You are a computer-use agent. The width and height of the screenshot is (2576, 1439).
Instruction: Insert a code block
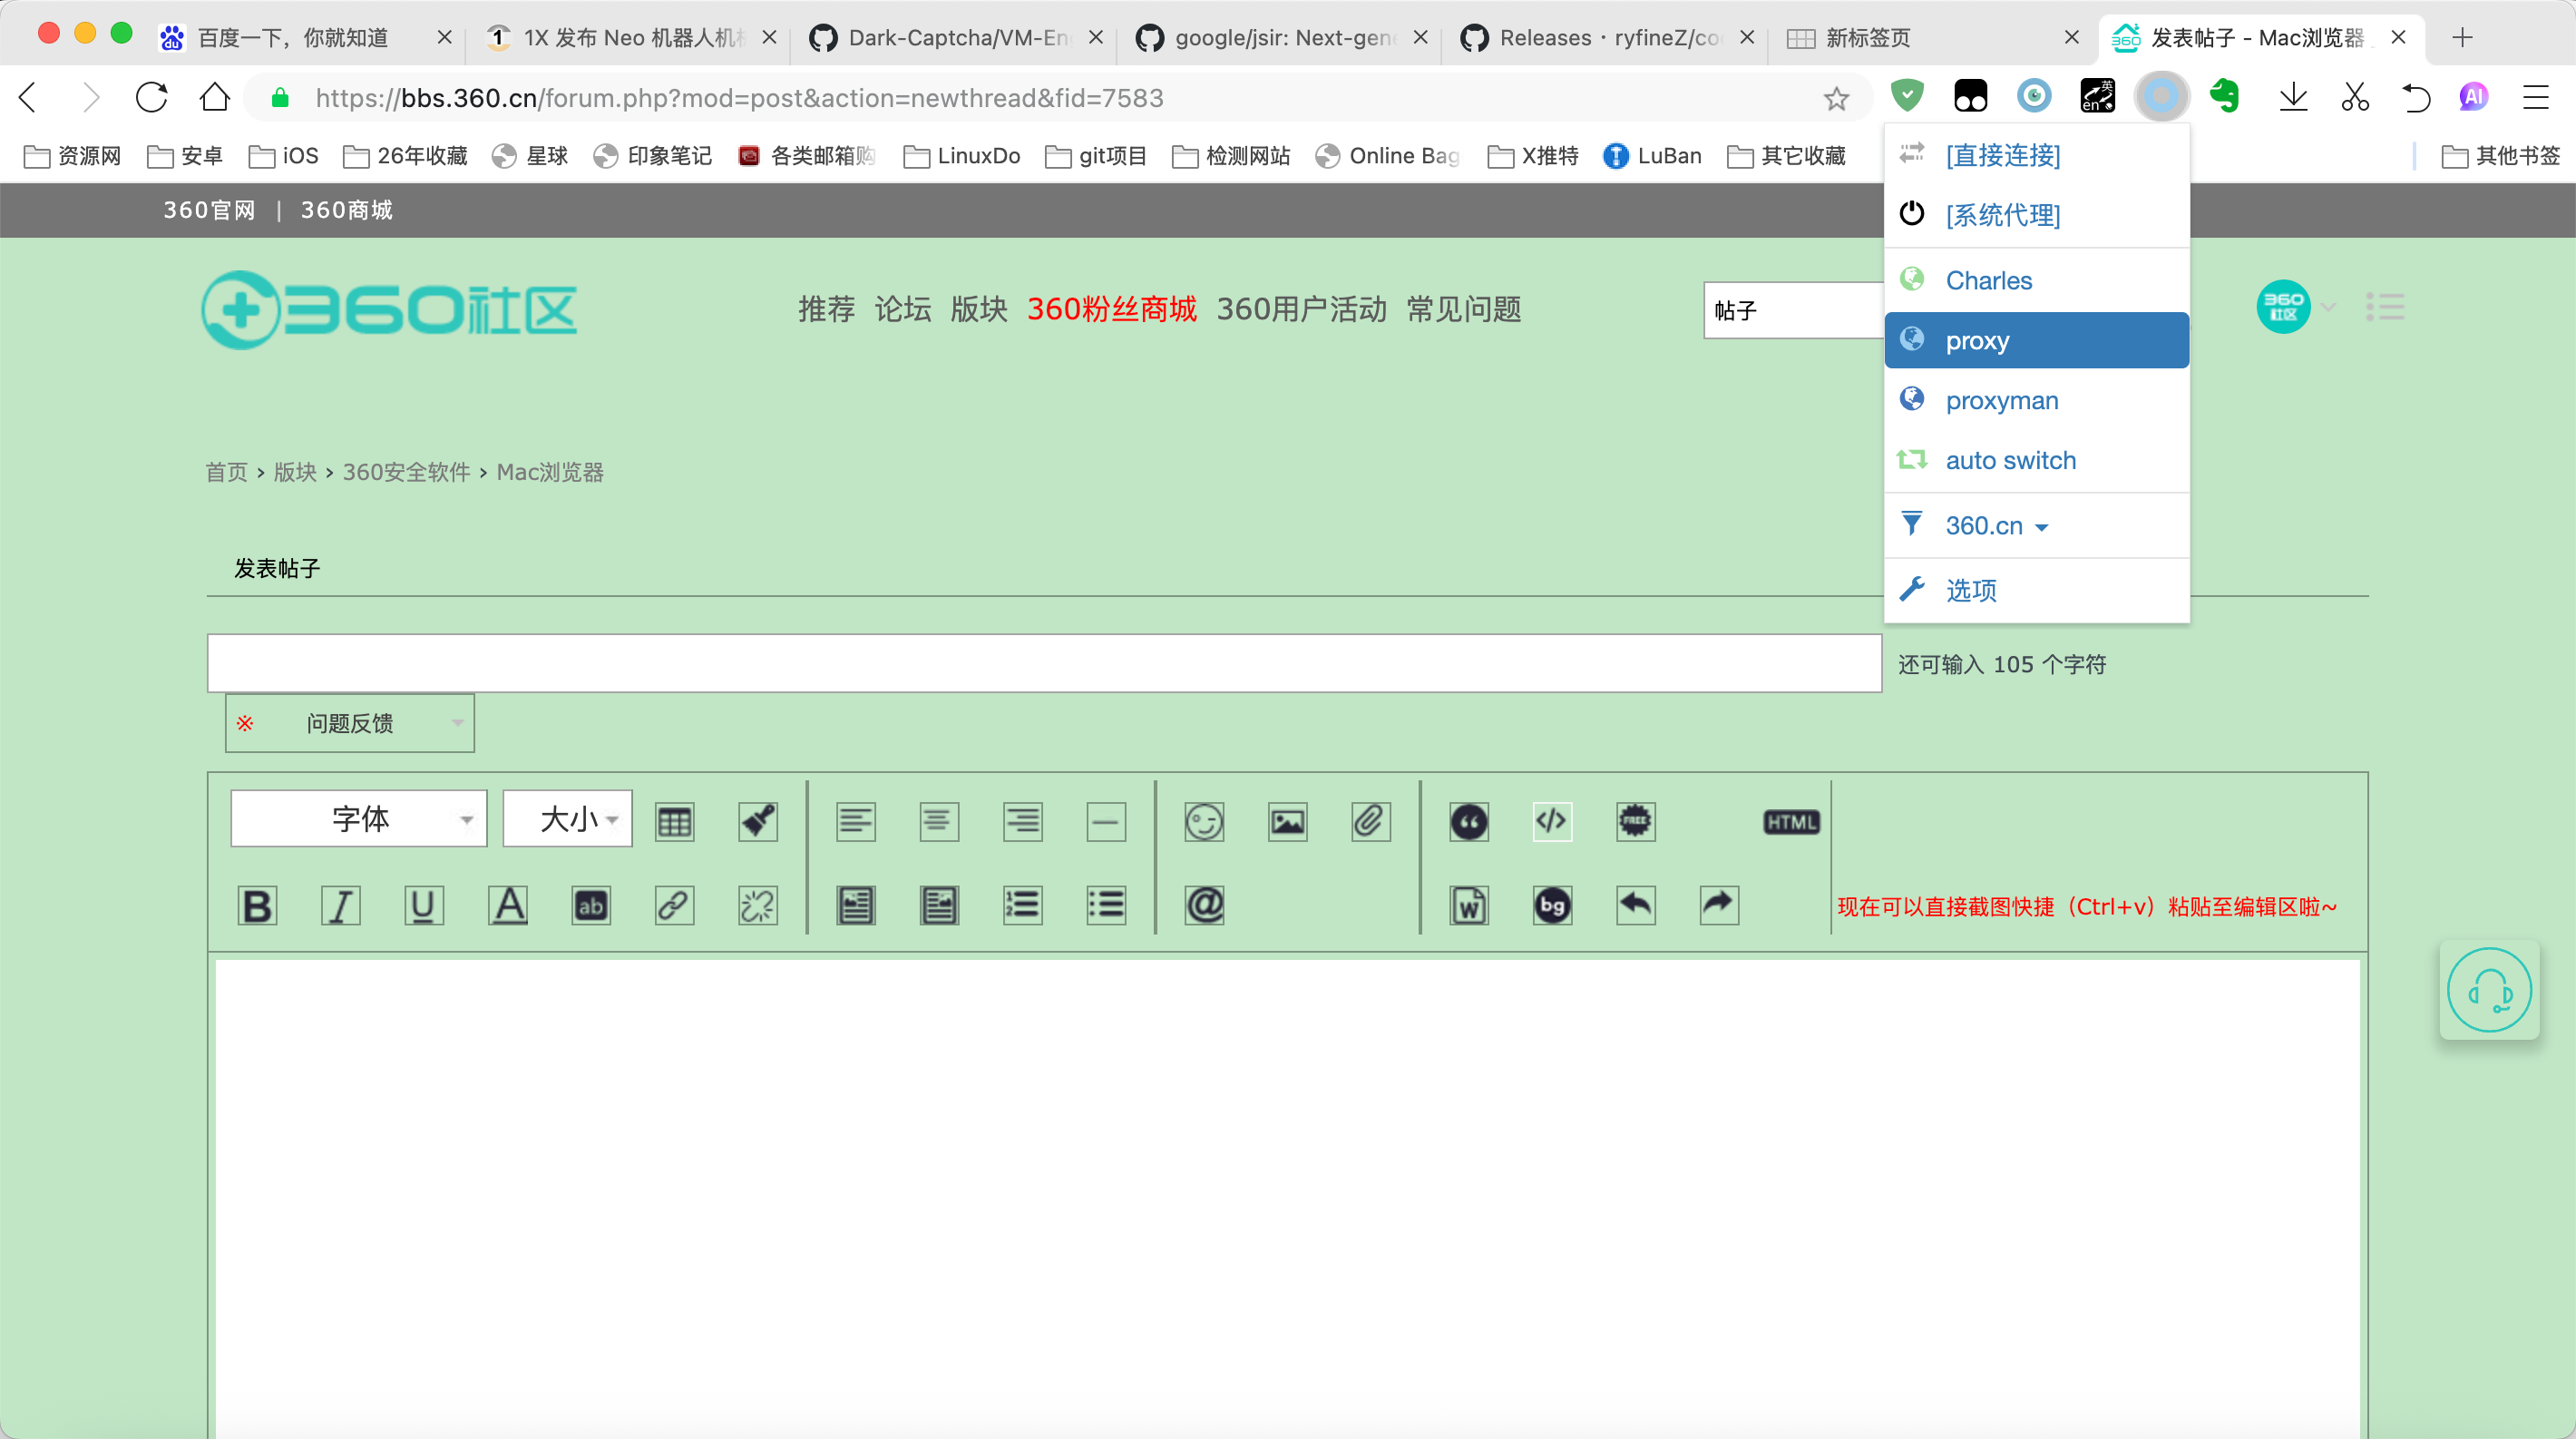coord(1552,821)
